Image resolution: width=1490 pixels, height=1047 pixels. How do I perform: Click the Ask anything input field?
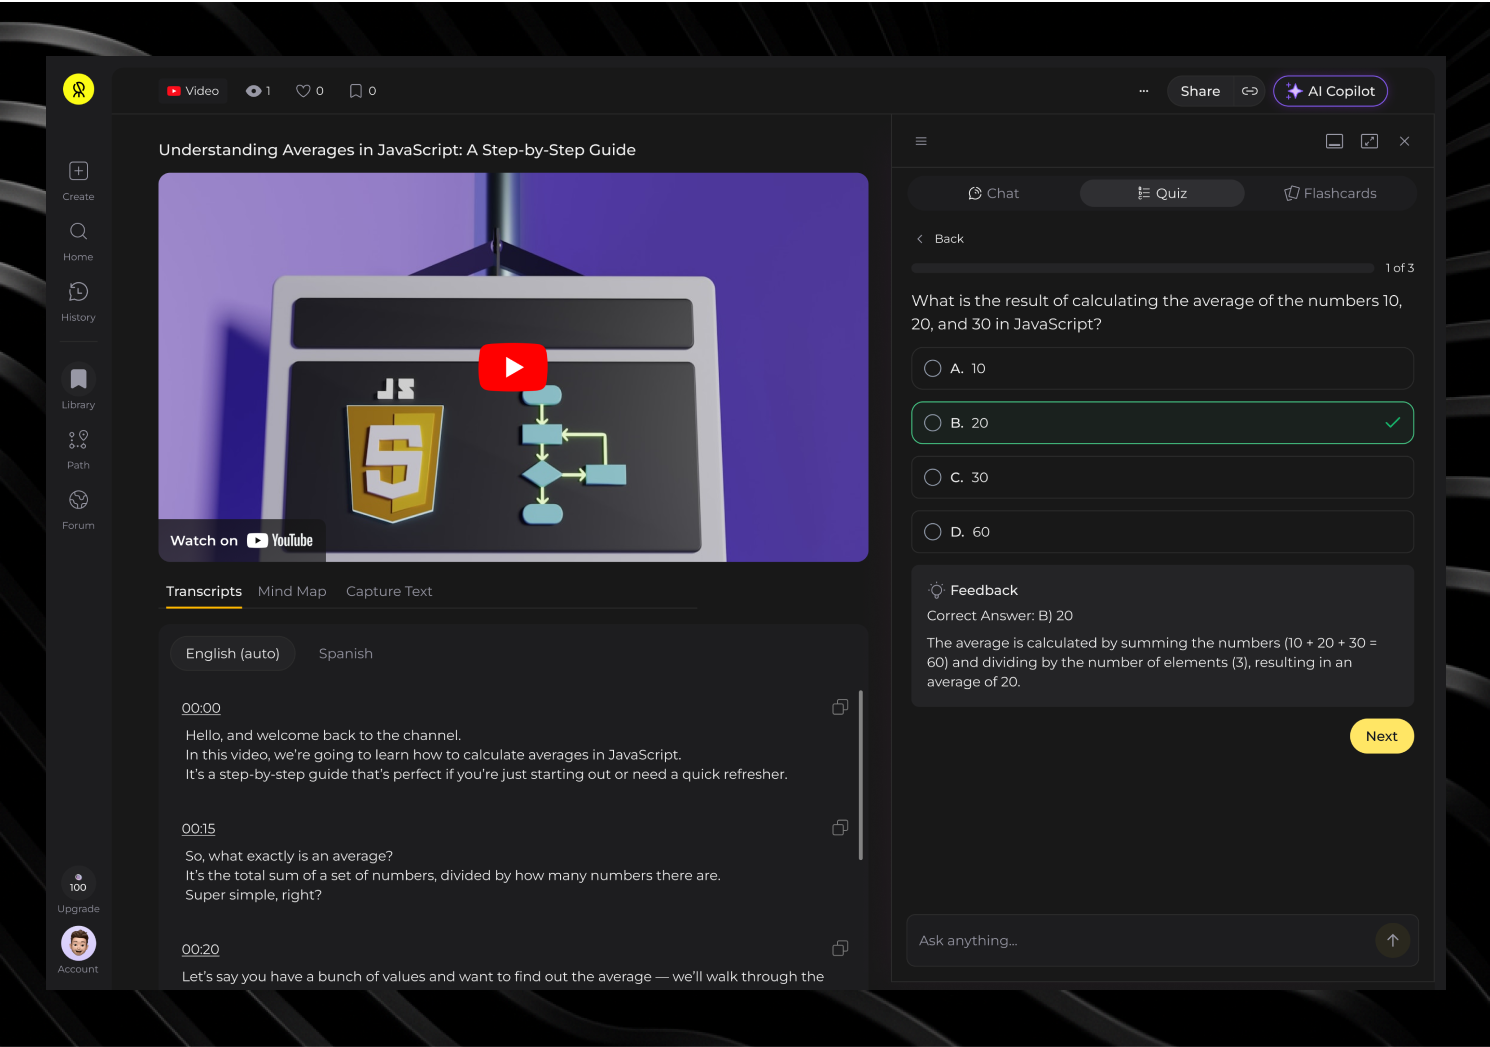pos(1140,940)
